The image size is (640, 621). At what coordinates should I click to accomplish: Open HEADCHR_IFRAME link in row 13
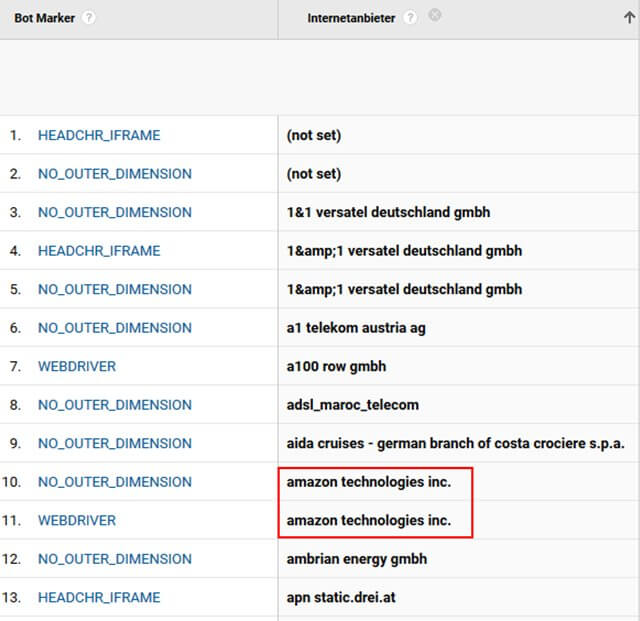99,597
